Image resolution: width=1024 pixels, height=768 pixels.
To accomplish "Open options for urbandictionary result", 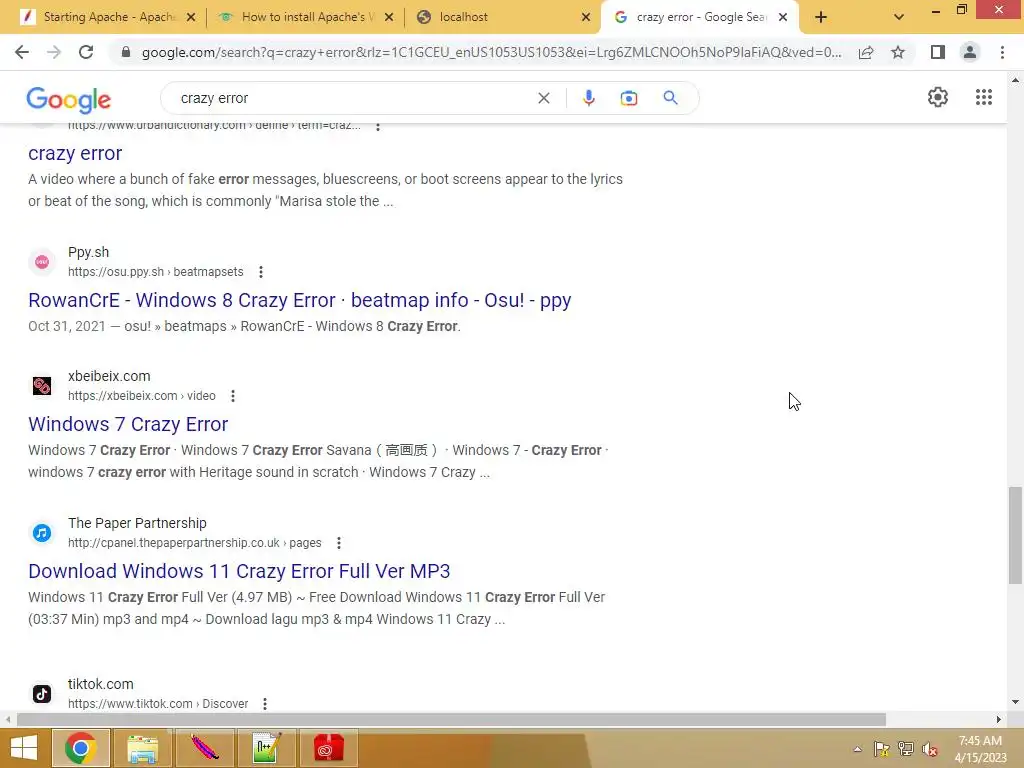I will pyautogui.click(x=377, y=126).
